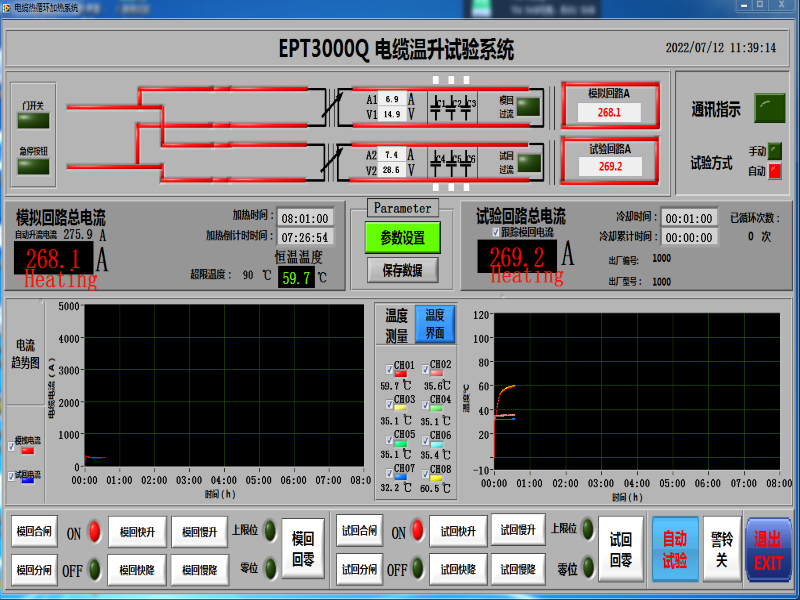Click the 加热倒计时时间 field
Screen dimensions: 800x600
(x=305, y=237)
